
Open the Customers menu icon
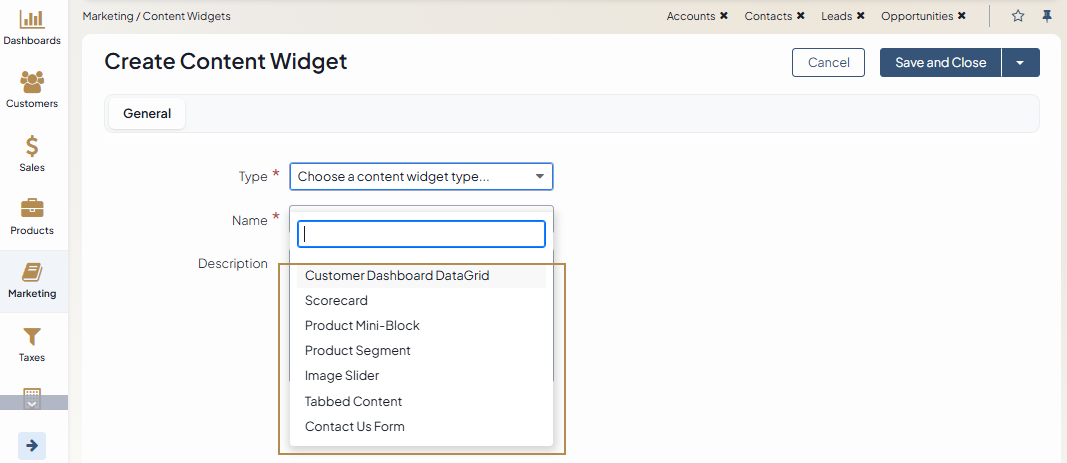tap(32, 82)
